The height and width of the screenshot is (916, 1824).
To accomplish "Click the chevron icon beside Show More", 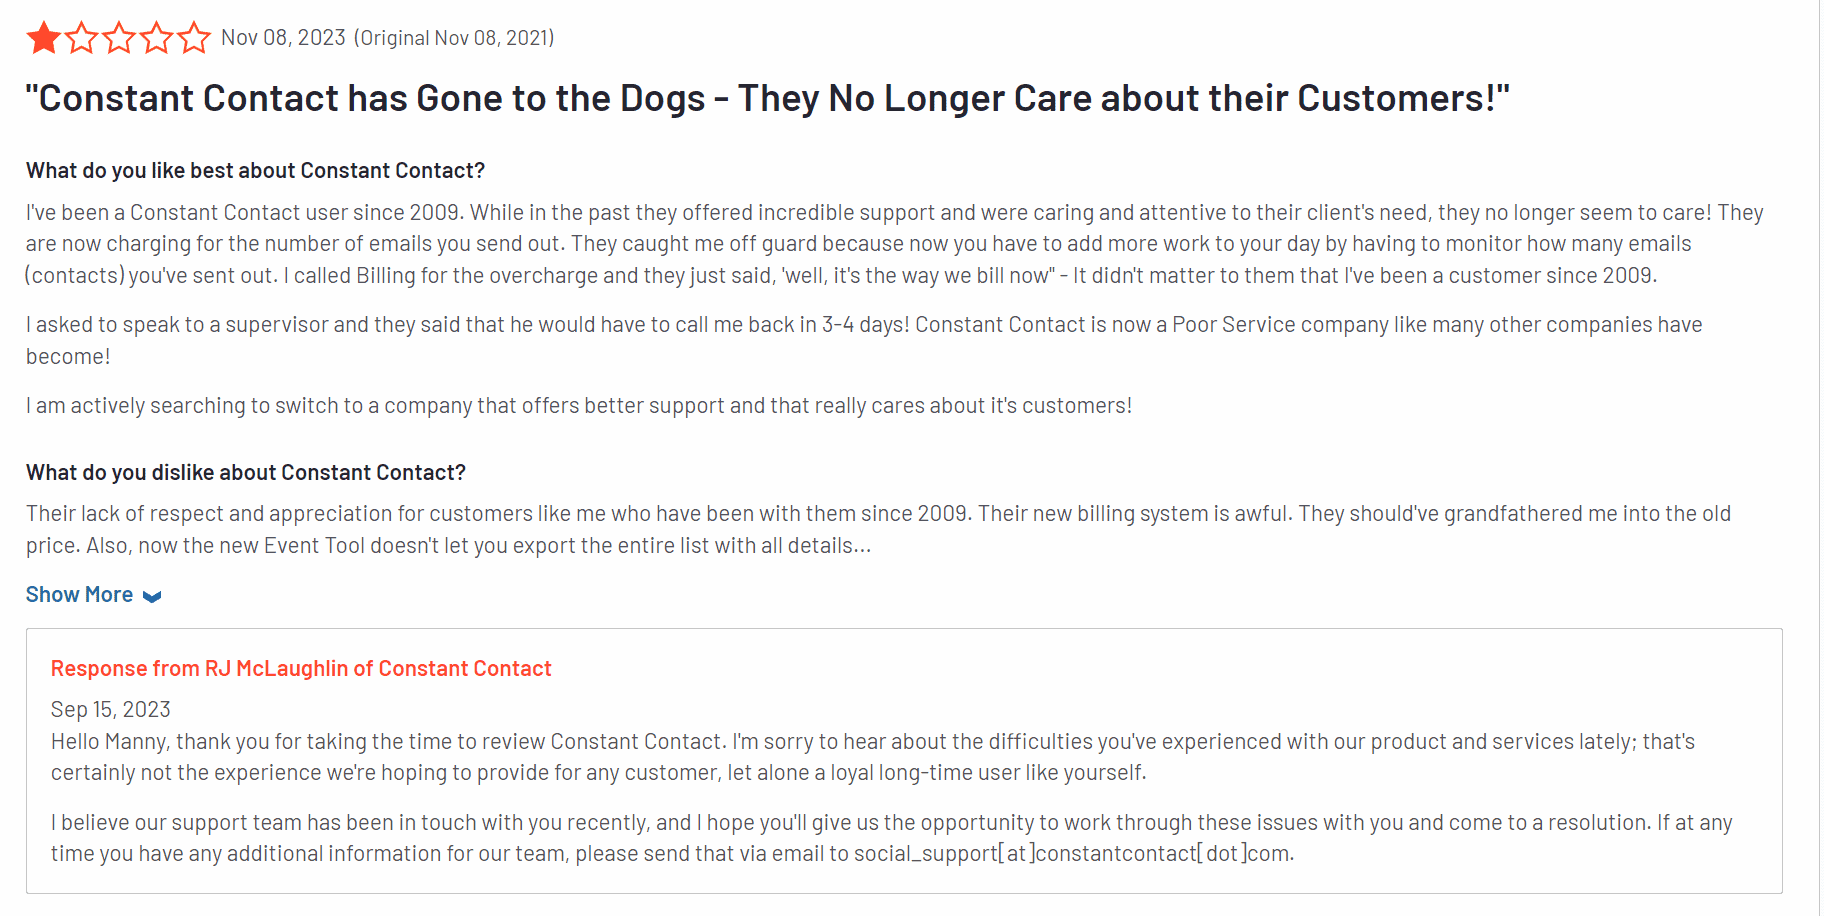I will pos(152,597).
